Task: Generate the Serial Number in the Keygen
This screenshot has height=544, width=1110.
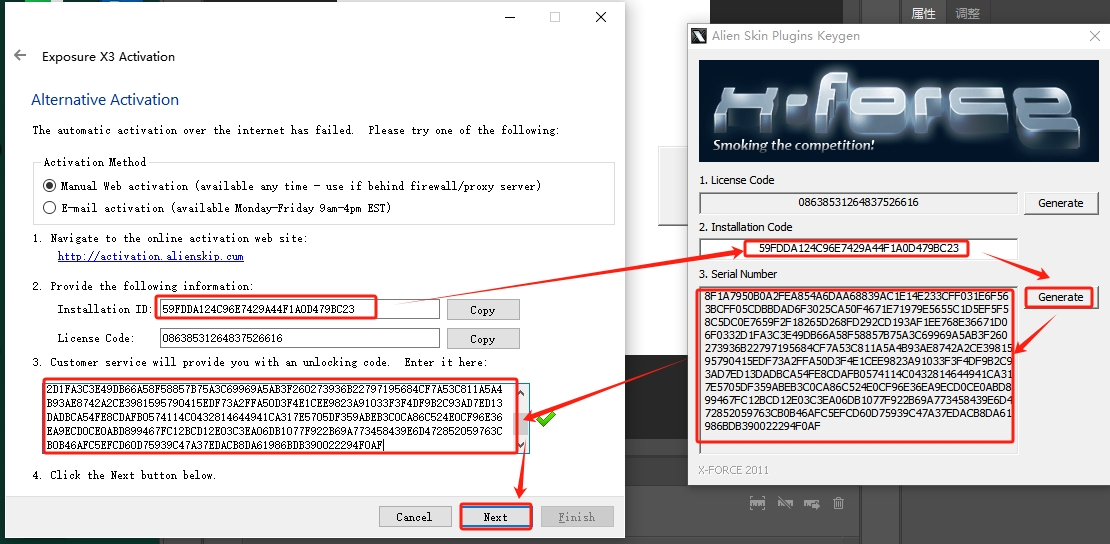Action: point(1060,297)
